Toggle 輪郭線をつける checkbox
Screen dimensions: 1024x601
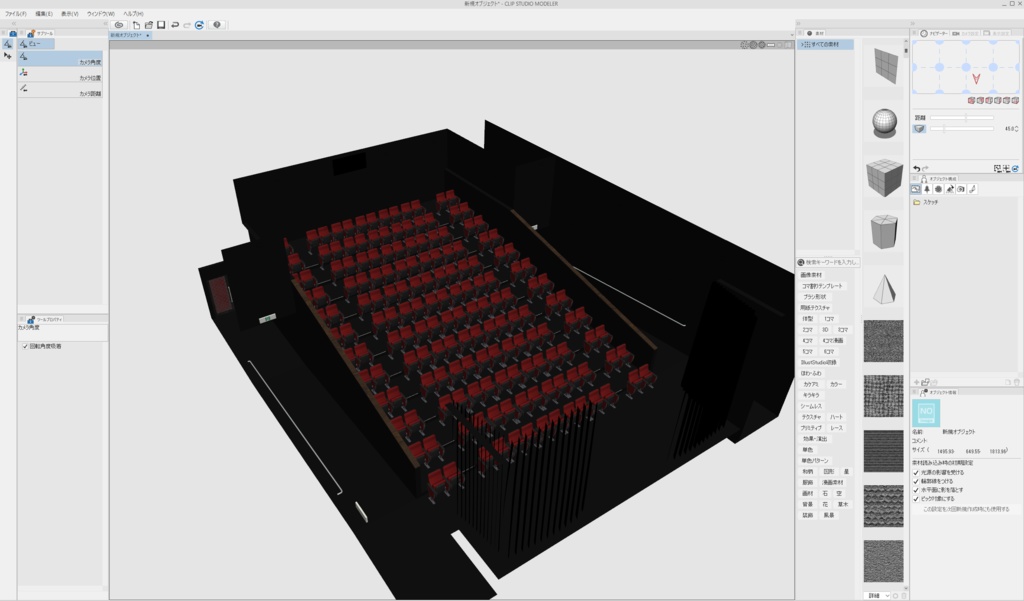coord(916,481)
